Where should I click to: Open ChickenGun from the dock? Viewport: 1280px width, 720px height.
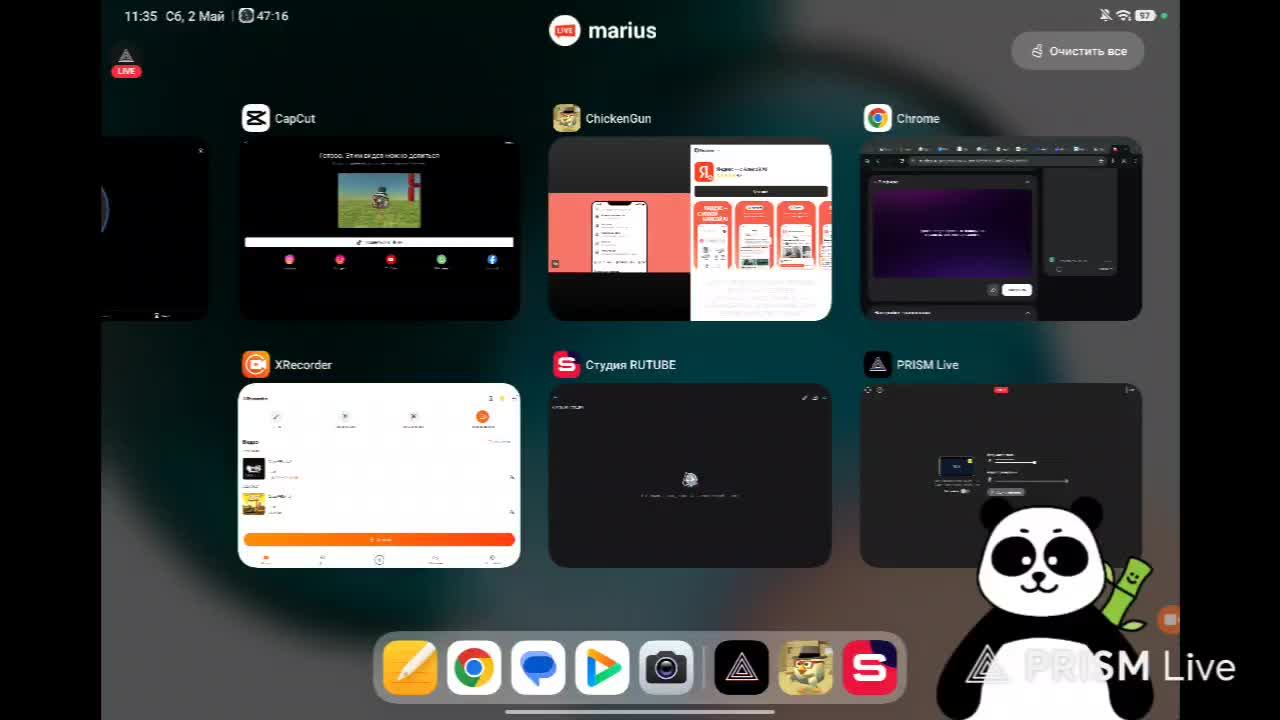pyautogui.click(x=806, y=668)
